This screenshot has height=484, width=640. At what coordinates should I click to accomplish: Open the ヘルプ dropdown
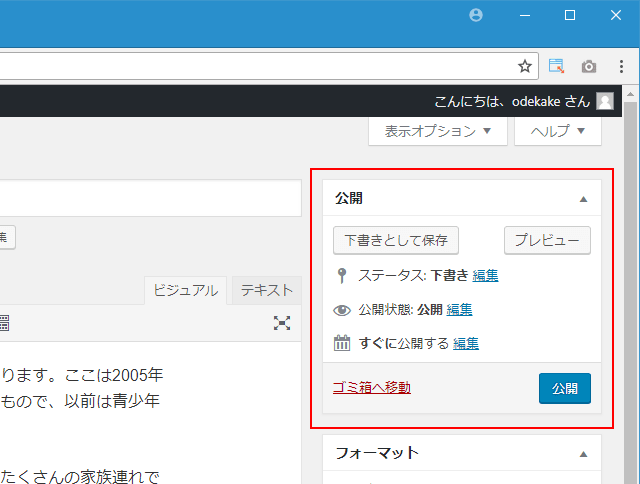click(558, 131)
